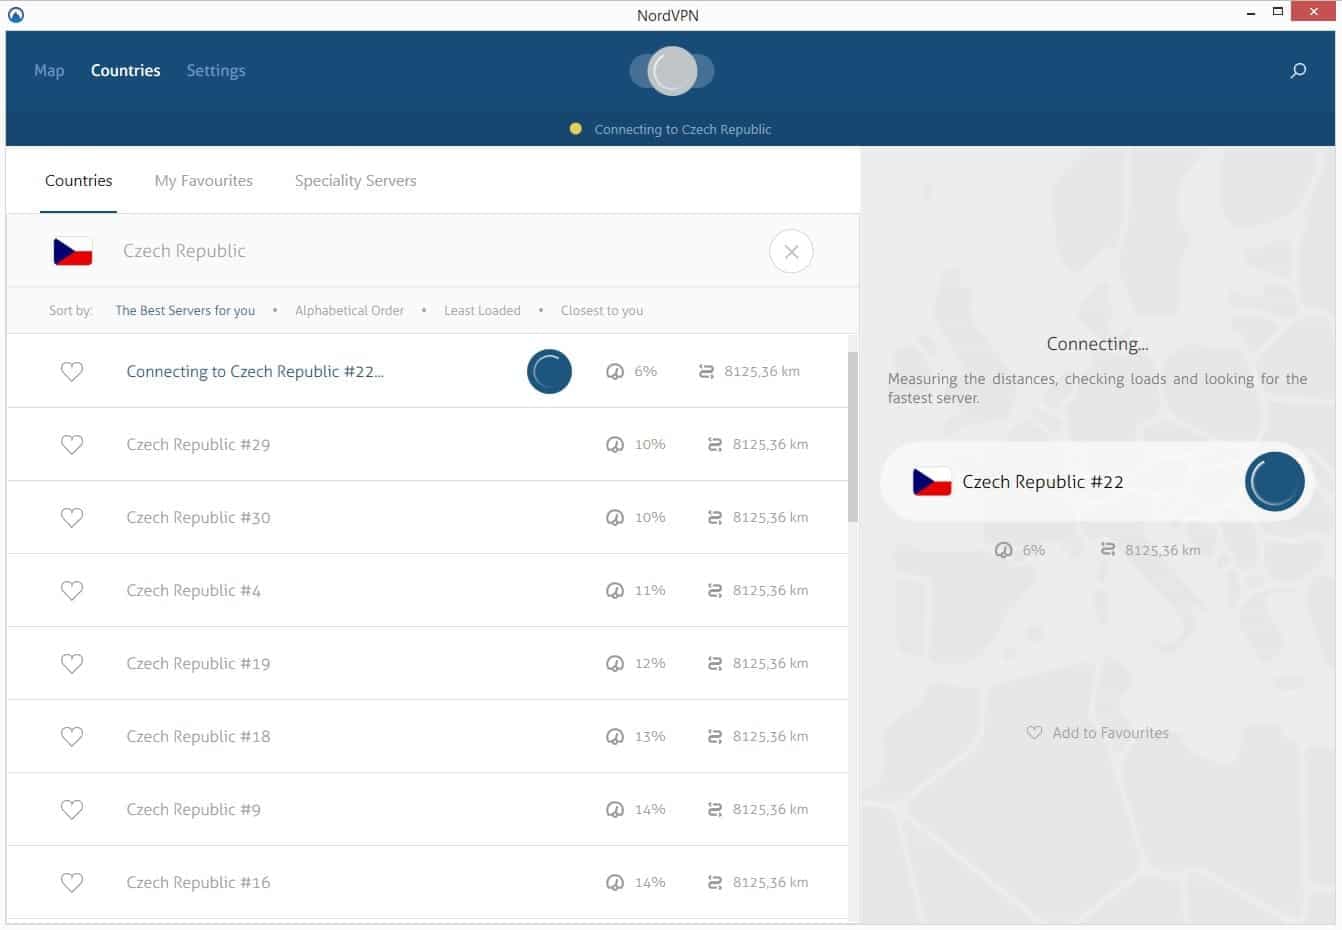
Task: Select the Czech Republic #29 server
Action: tap(427, 444)
